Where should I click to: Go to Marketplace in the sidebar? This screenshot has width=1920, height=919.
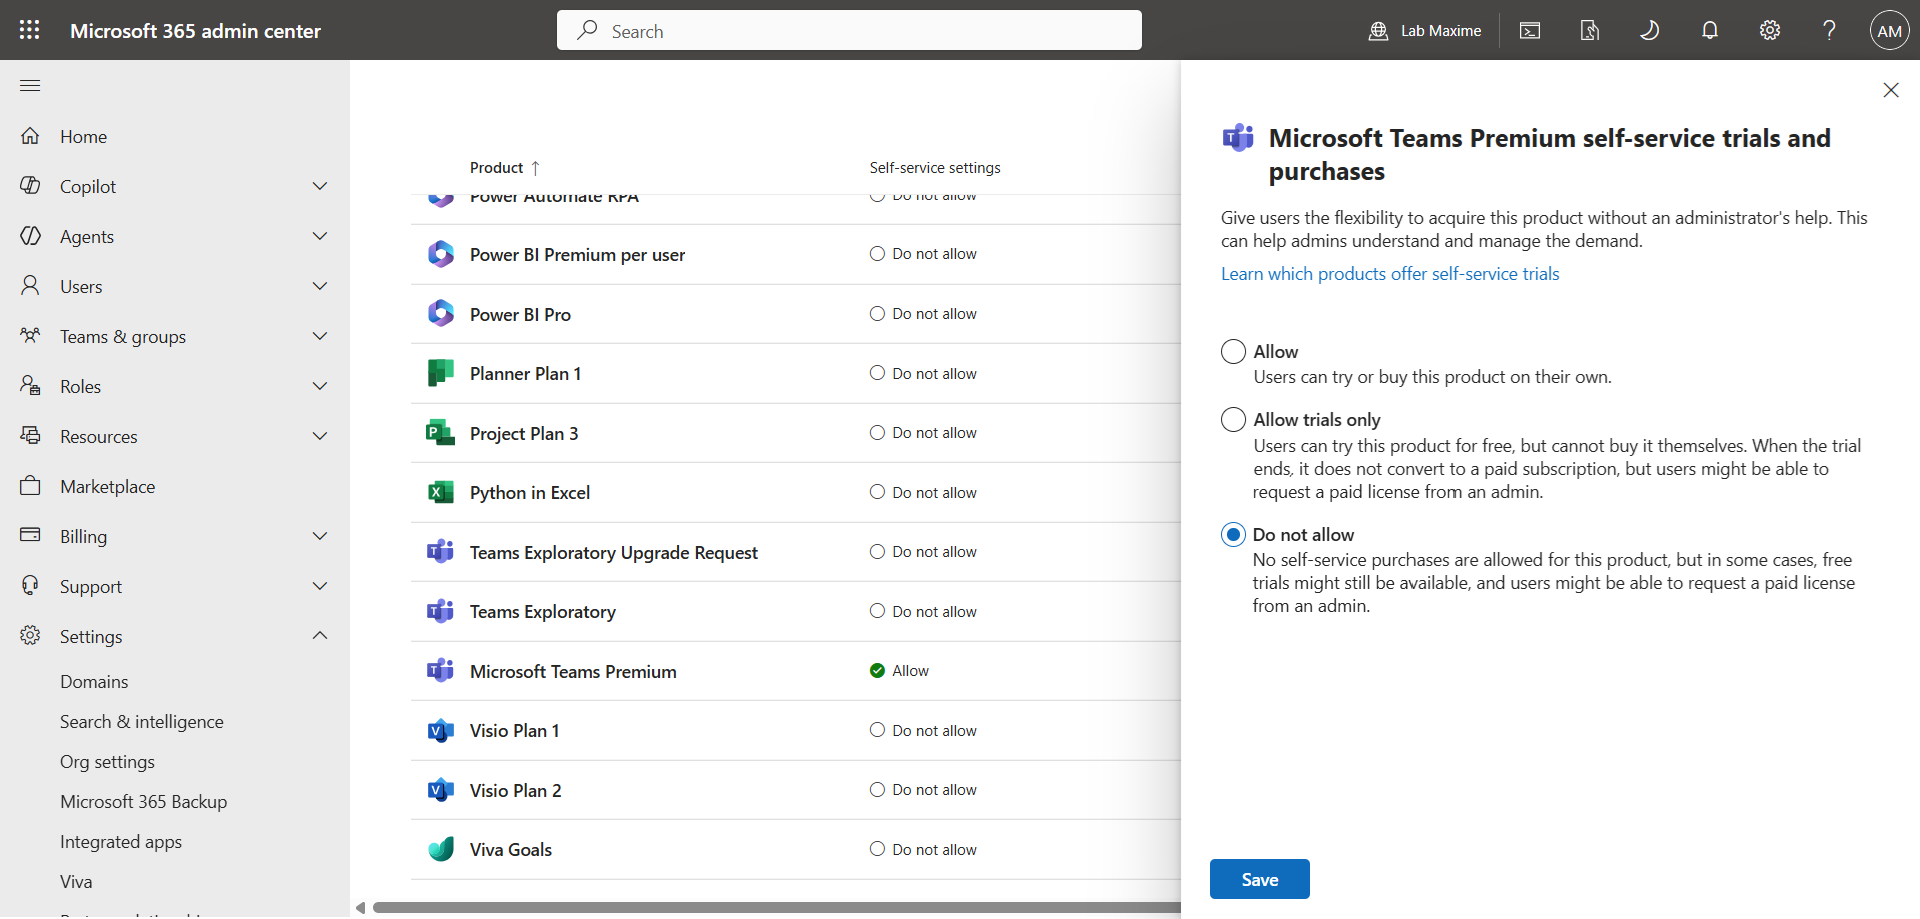[x=107, y=486]
